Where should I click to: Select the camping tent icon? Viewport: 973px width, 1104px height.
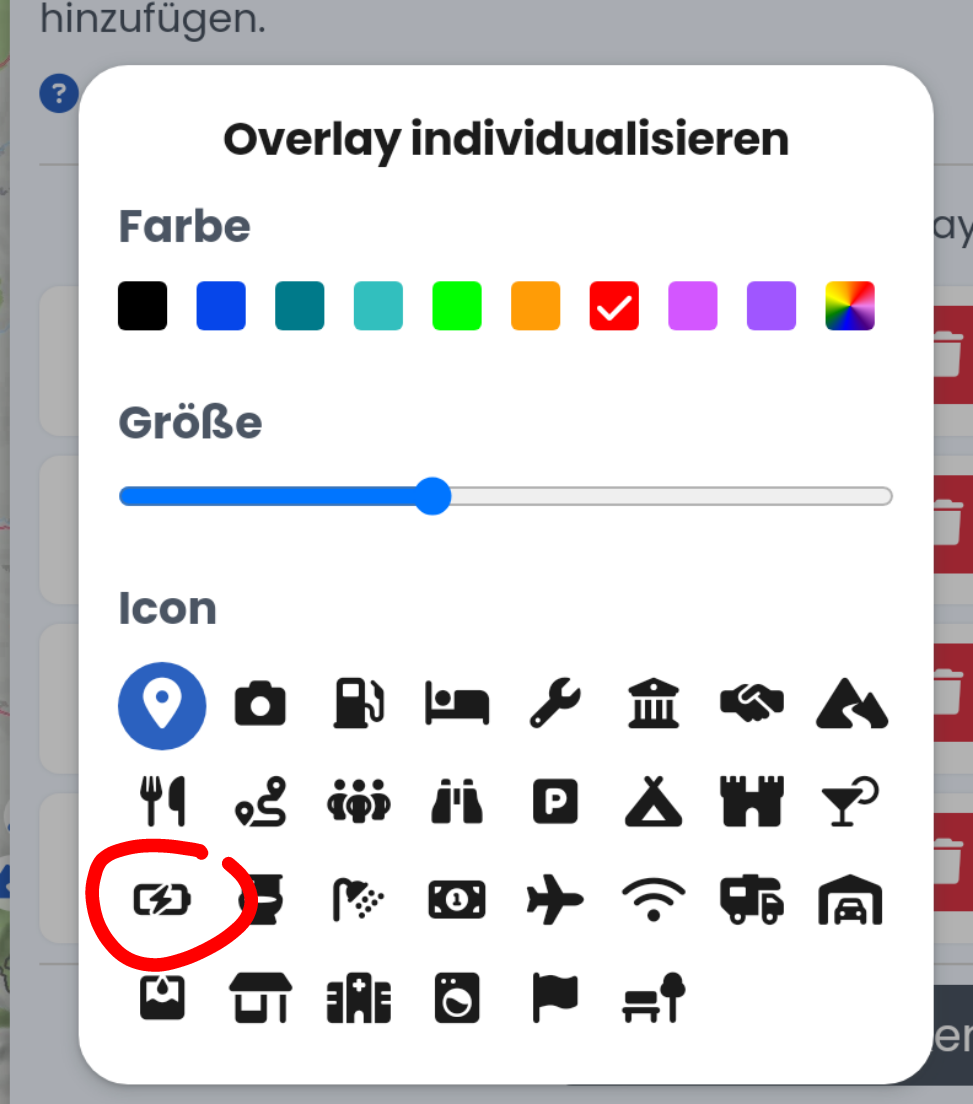653,801
